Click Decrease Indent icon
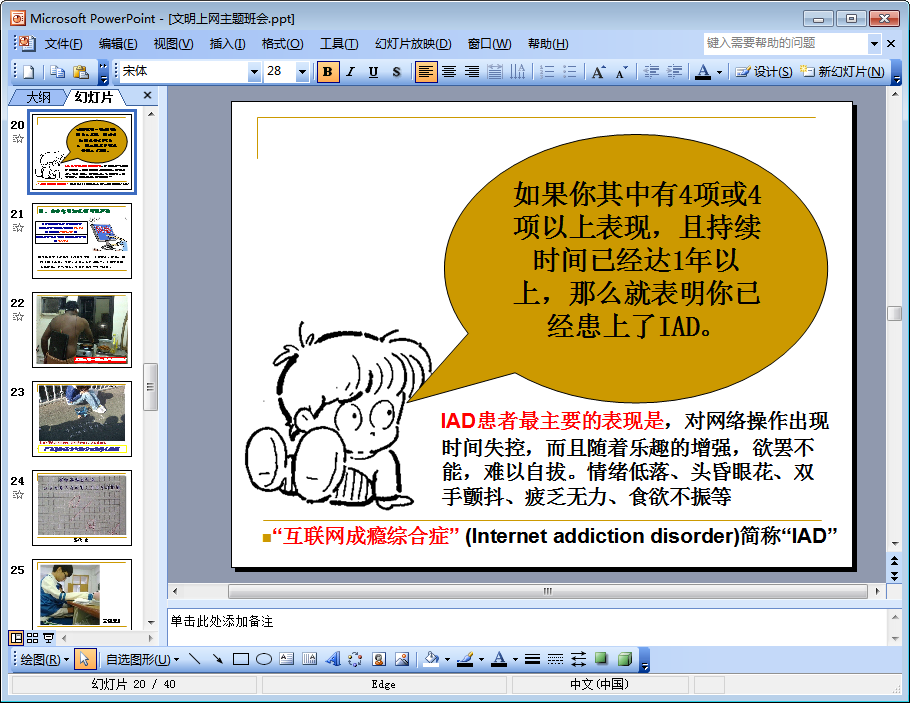The image size is (910, 703). pos(651,72)
